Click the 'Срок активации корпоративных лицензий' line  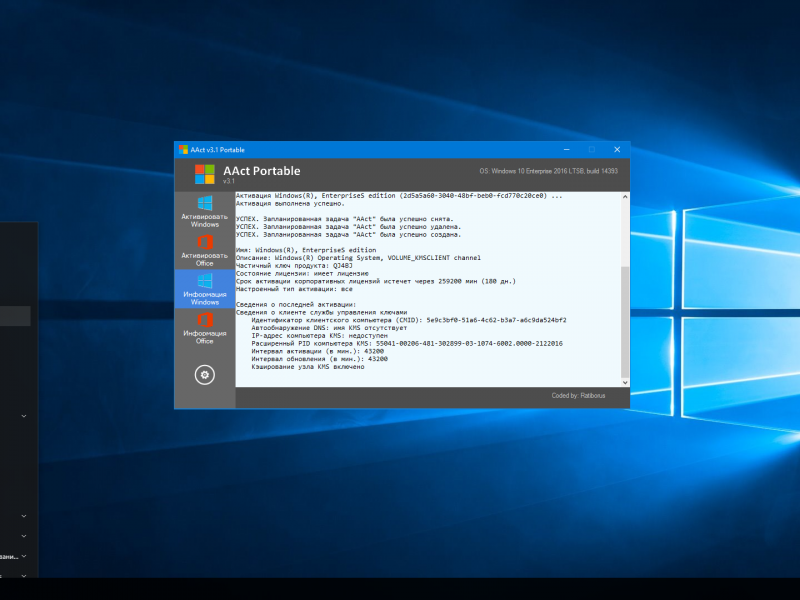point(376,281)
